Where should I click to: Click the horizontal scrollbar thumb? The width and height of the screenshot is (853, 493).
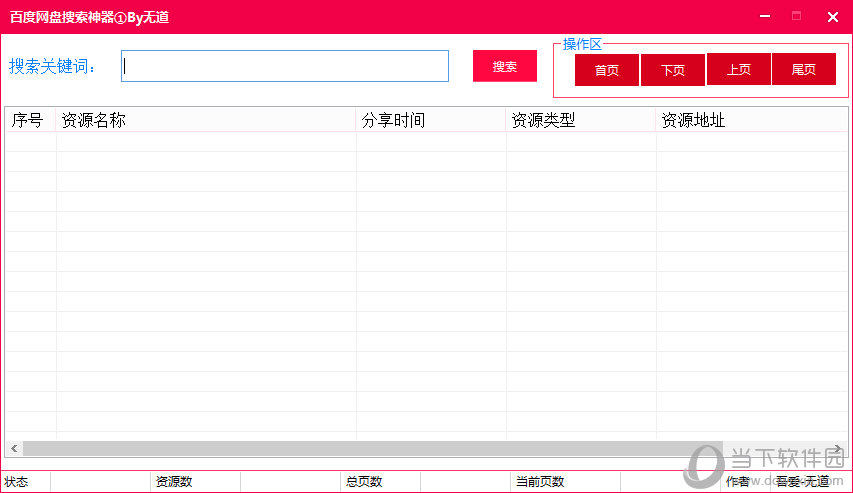[373, 448]
